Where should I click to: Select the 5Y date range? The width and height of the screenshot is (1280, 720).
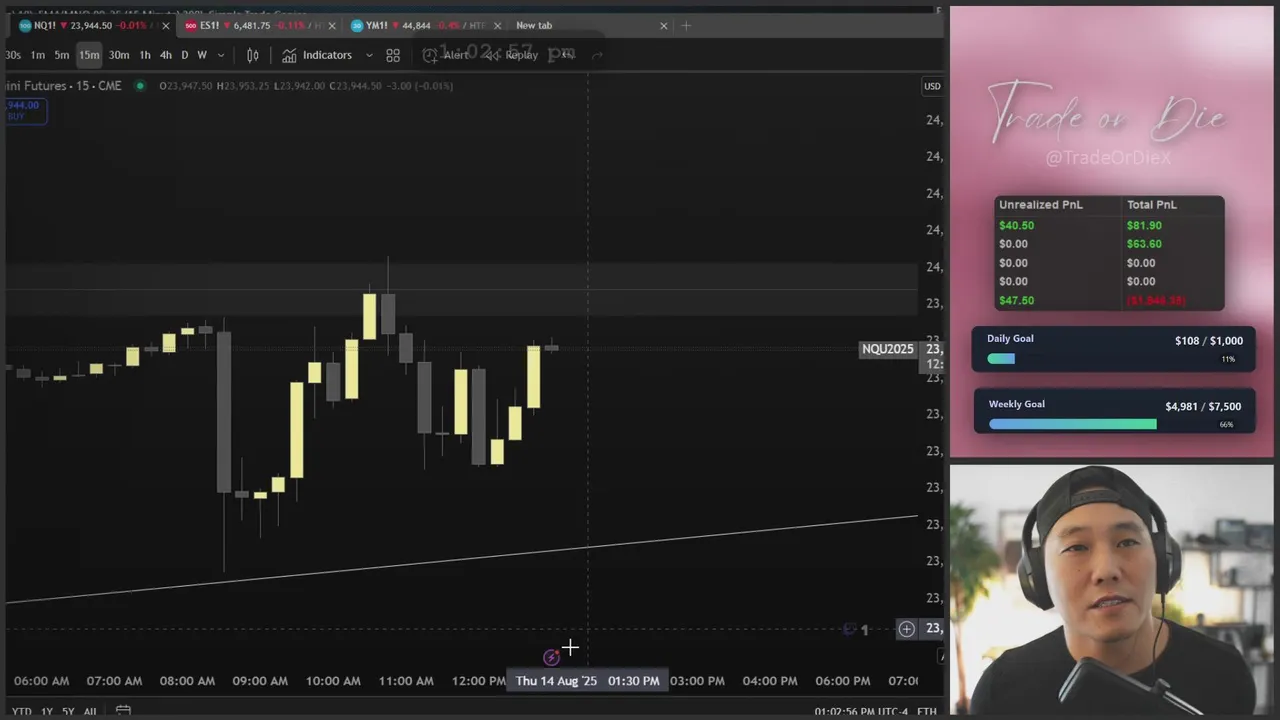68,711
